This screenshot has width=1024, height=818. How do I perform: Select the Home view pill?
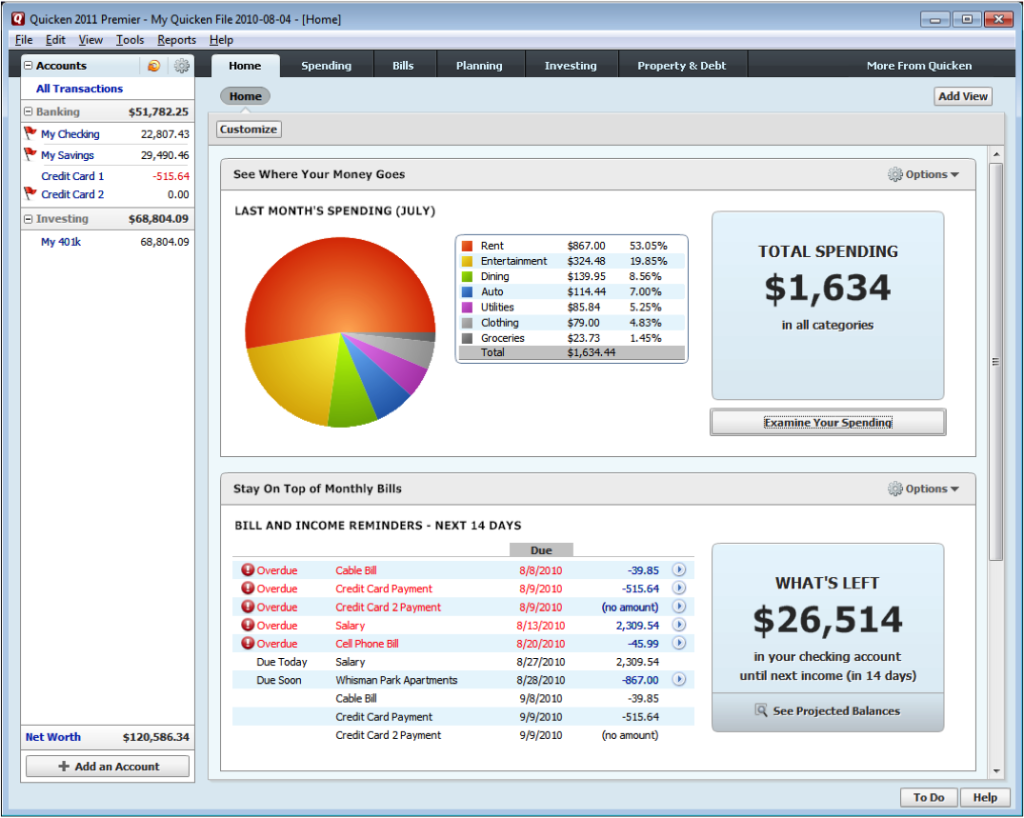(245, 96)
